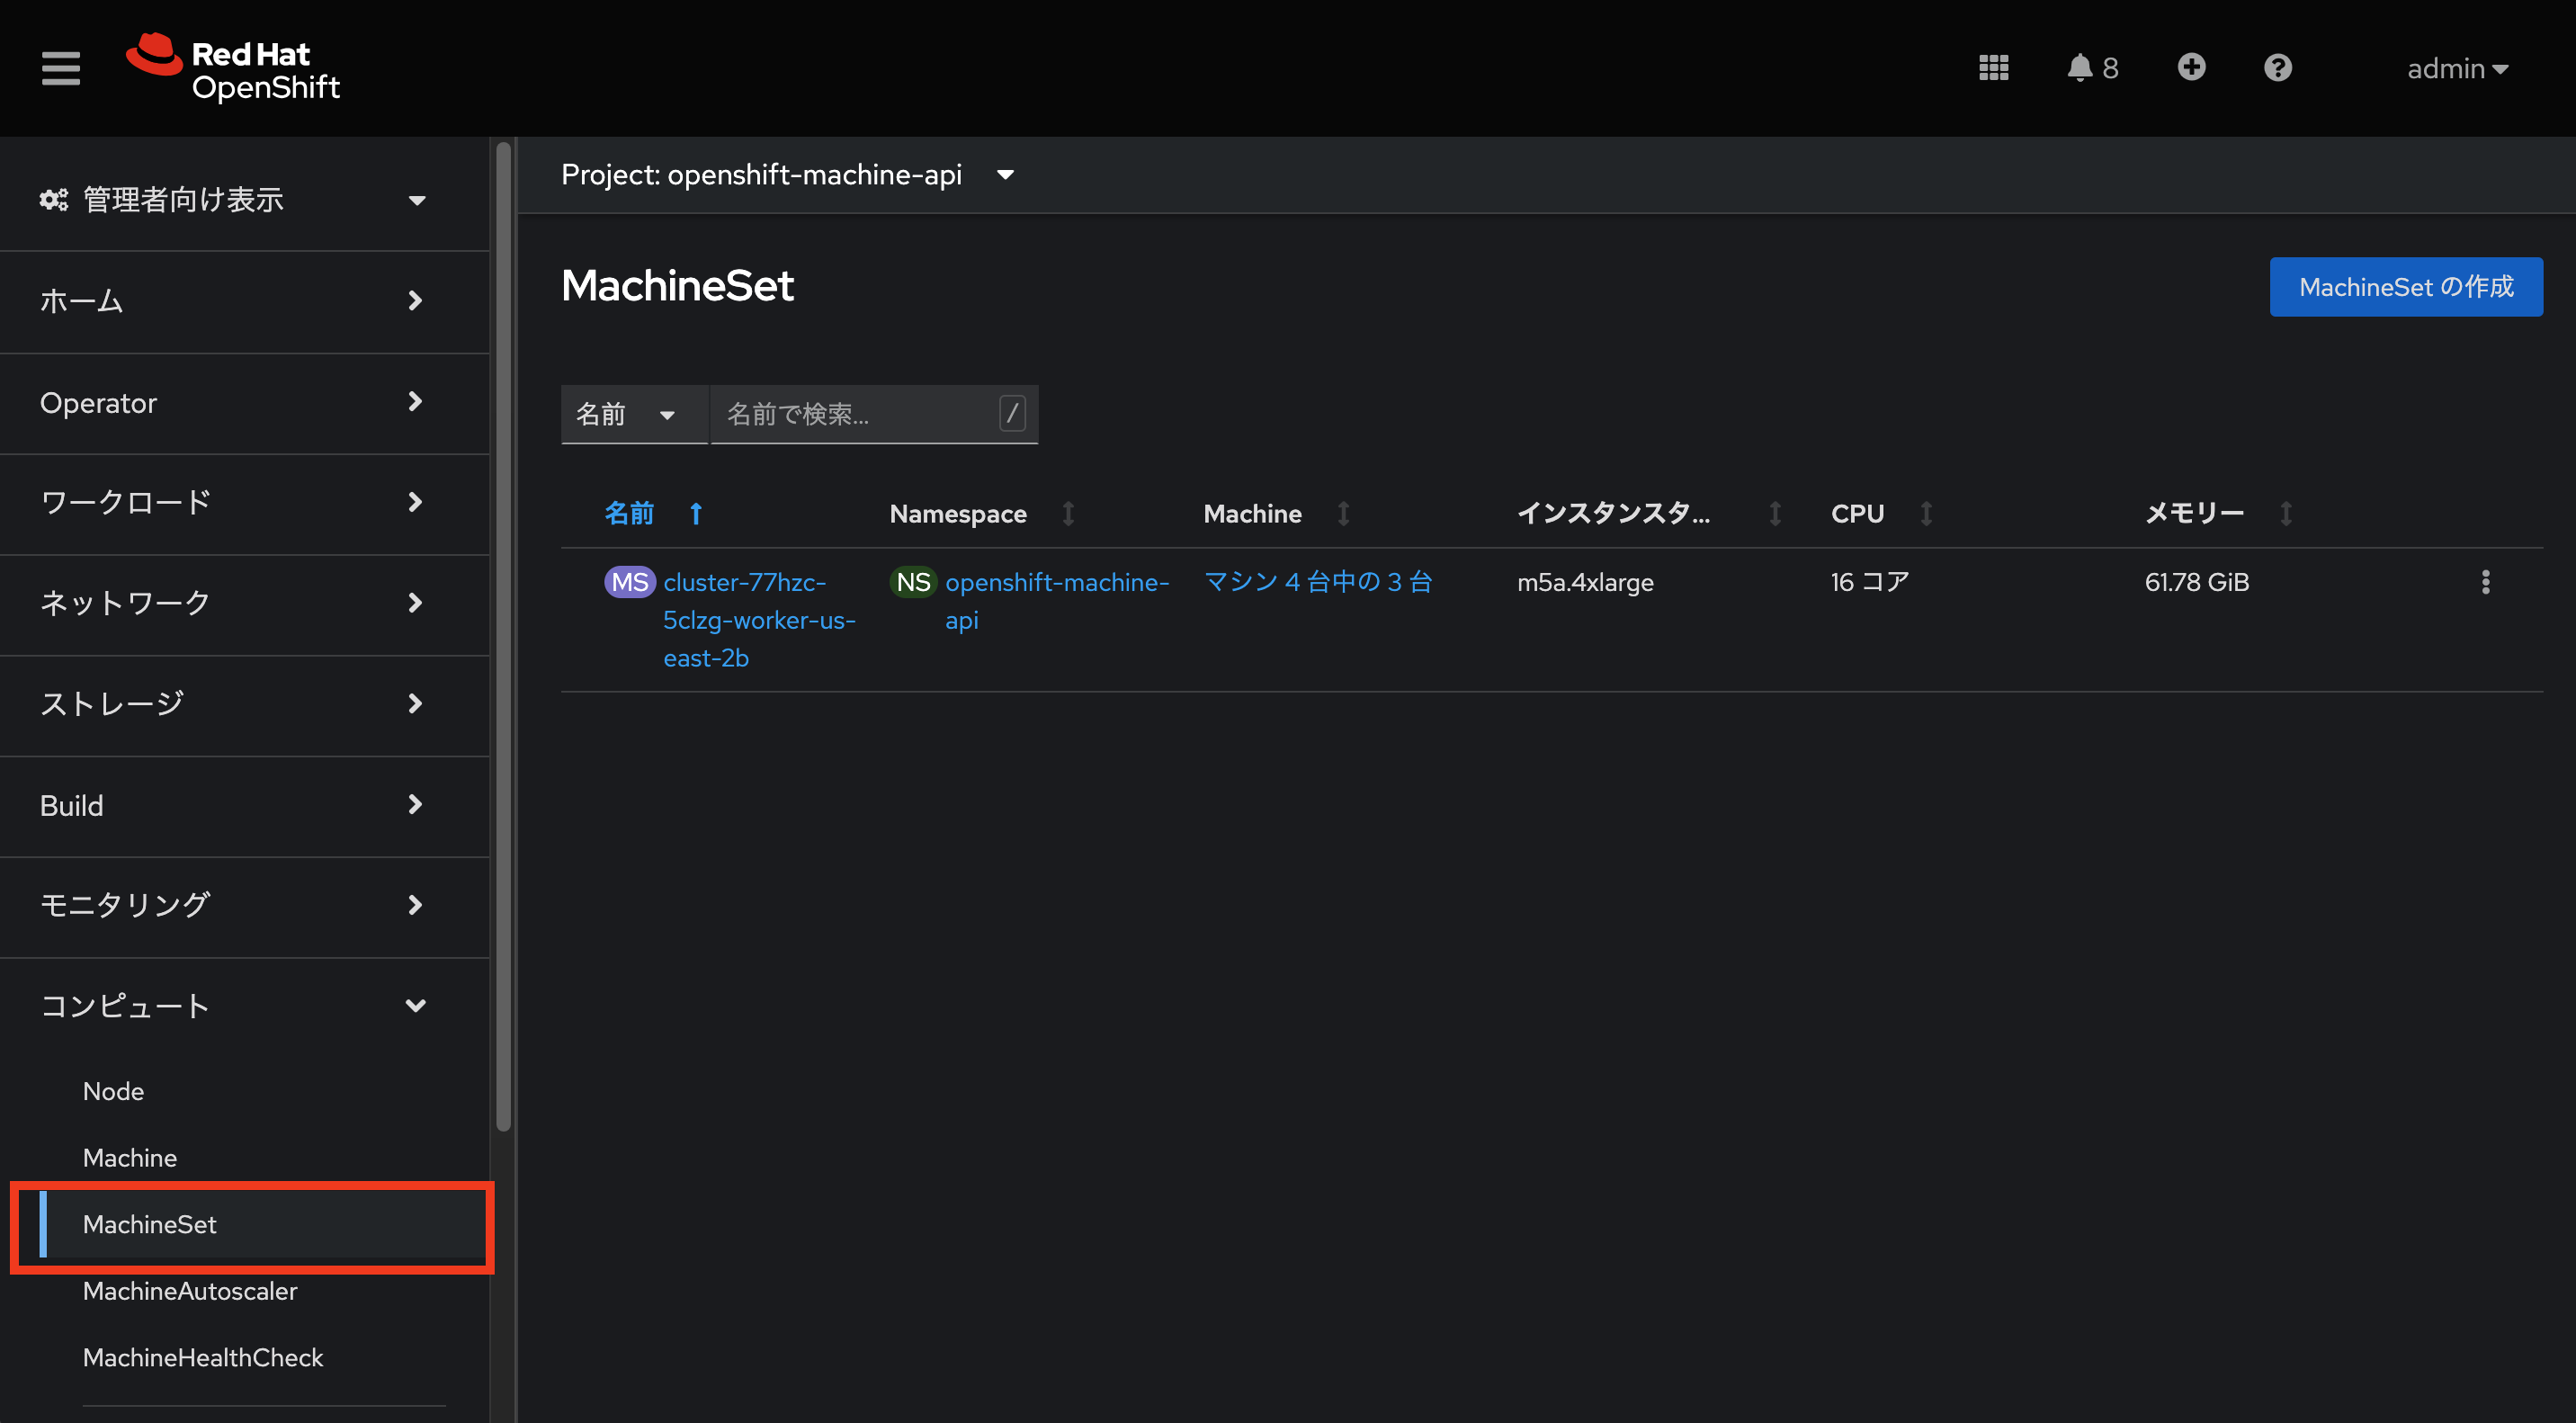Open MachineAutoscaler in the sidebar
The width and height of the screenshot is (2576, 1423).
click(190, 1291)
